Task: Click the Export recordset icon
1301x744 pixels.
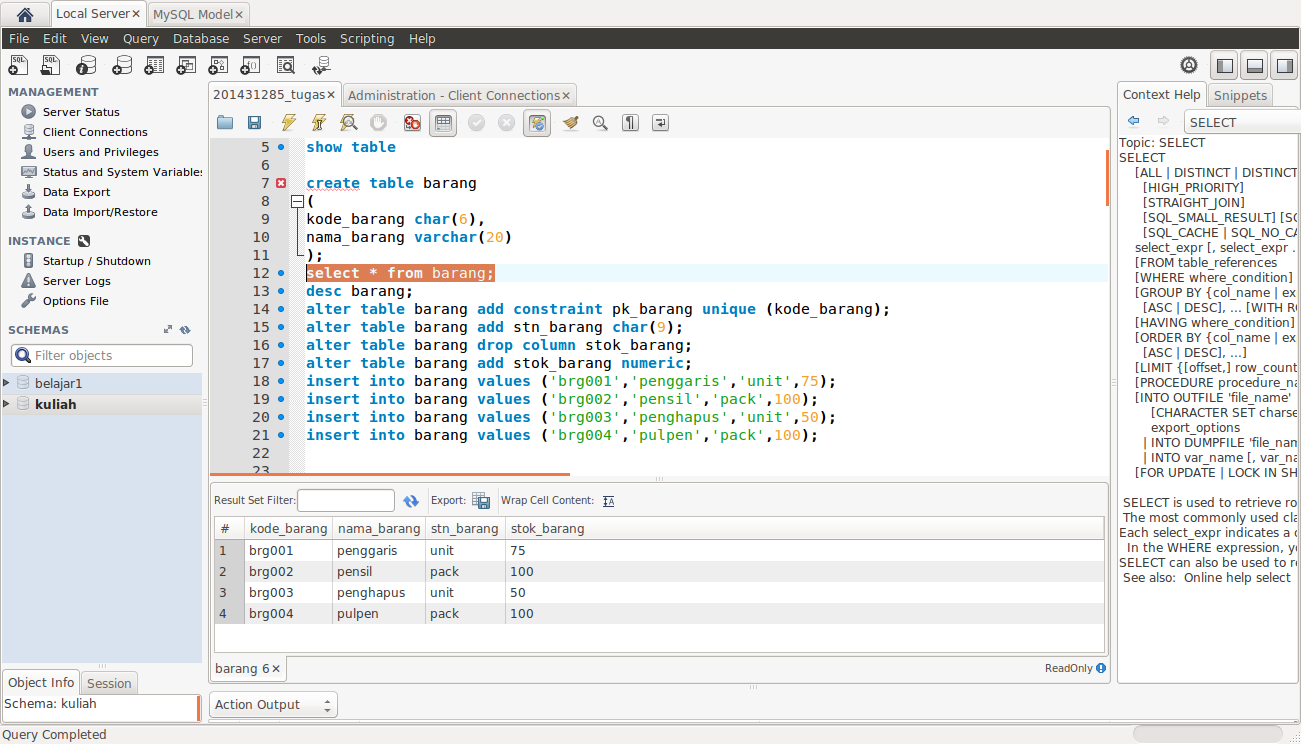Action: (481, 501)
